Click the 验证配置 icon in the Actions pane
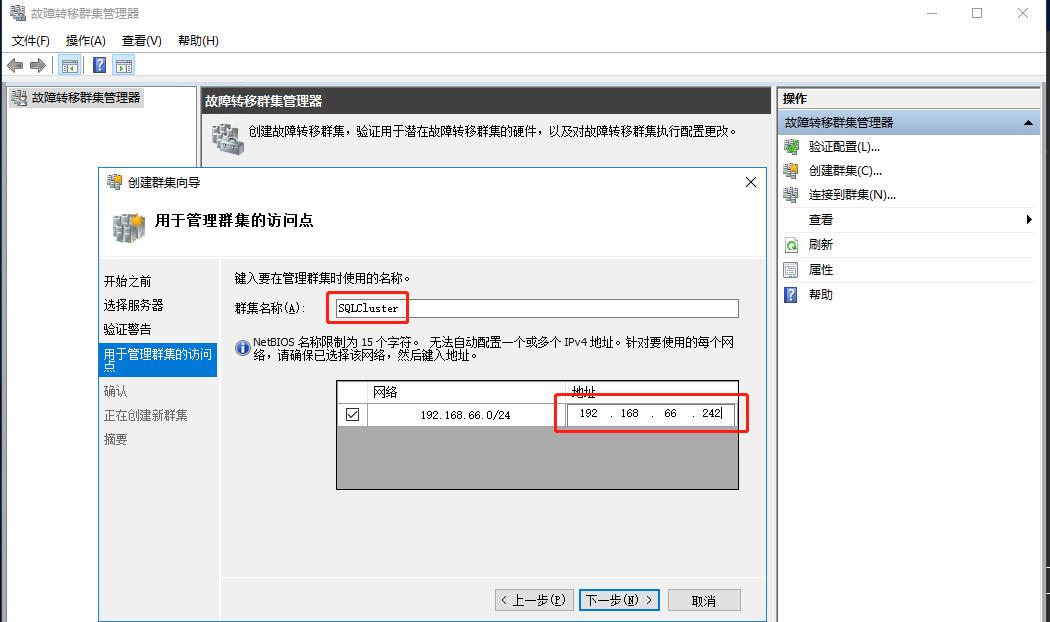 click(790, 146)
